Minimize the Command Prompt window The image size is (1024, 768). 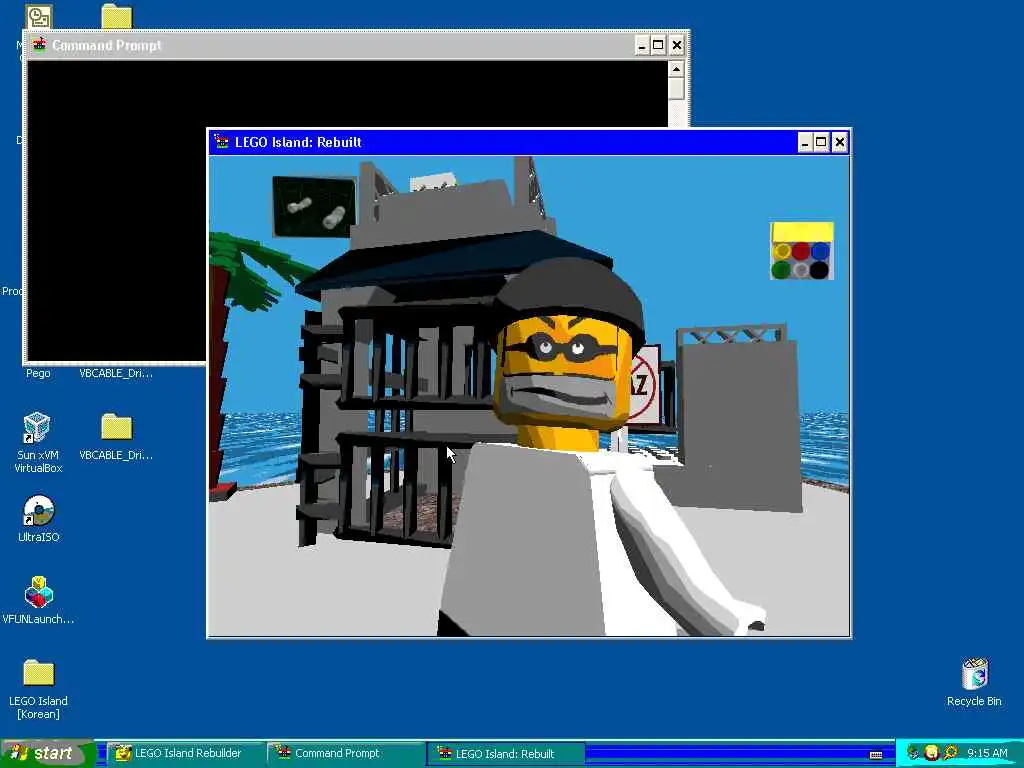click(x=642, y=45)
